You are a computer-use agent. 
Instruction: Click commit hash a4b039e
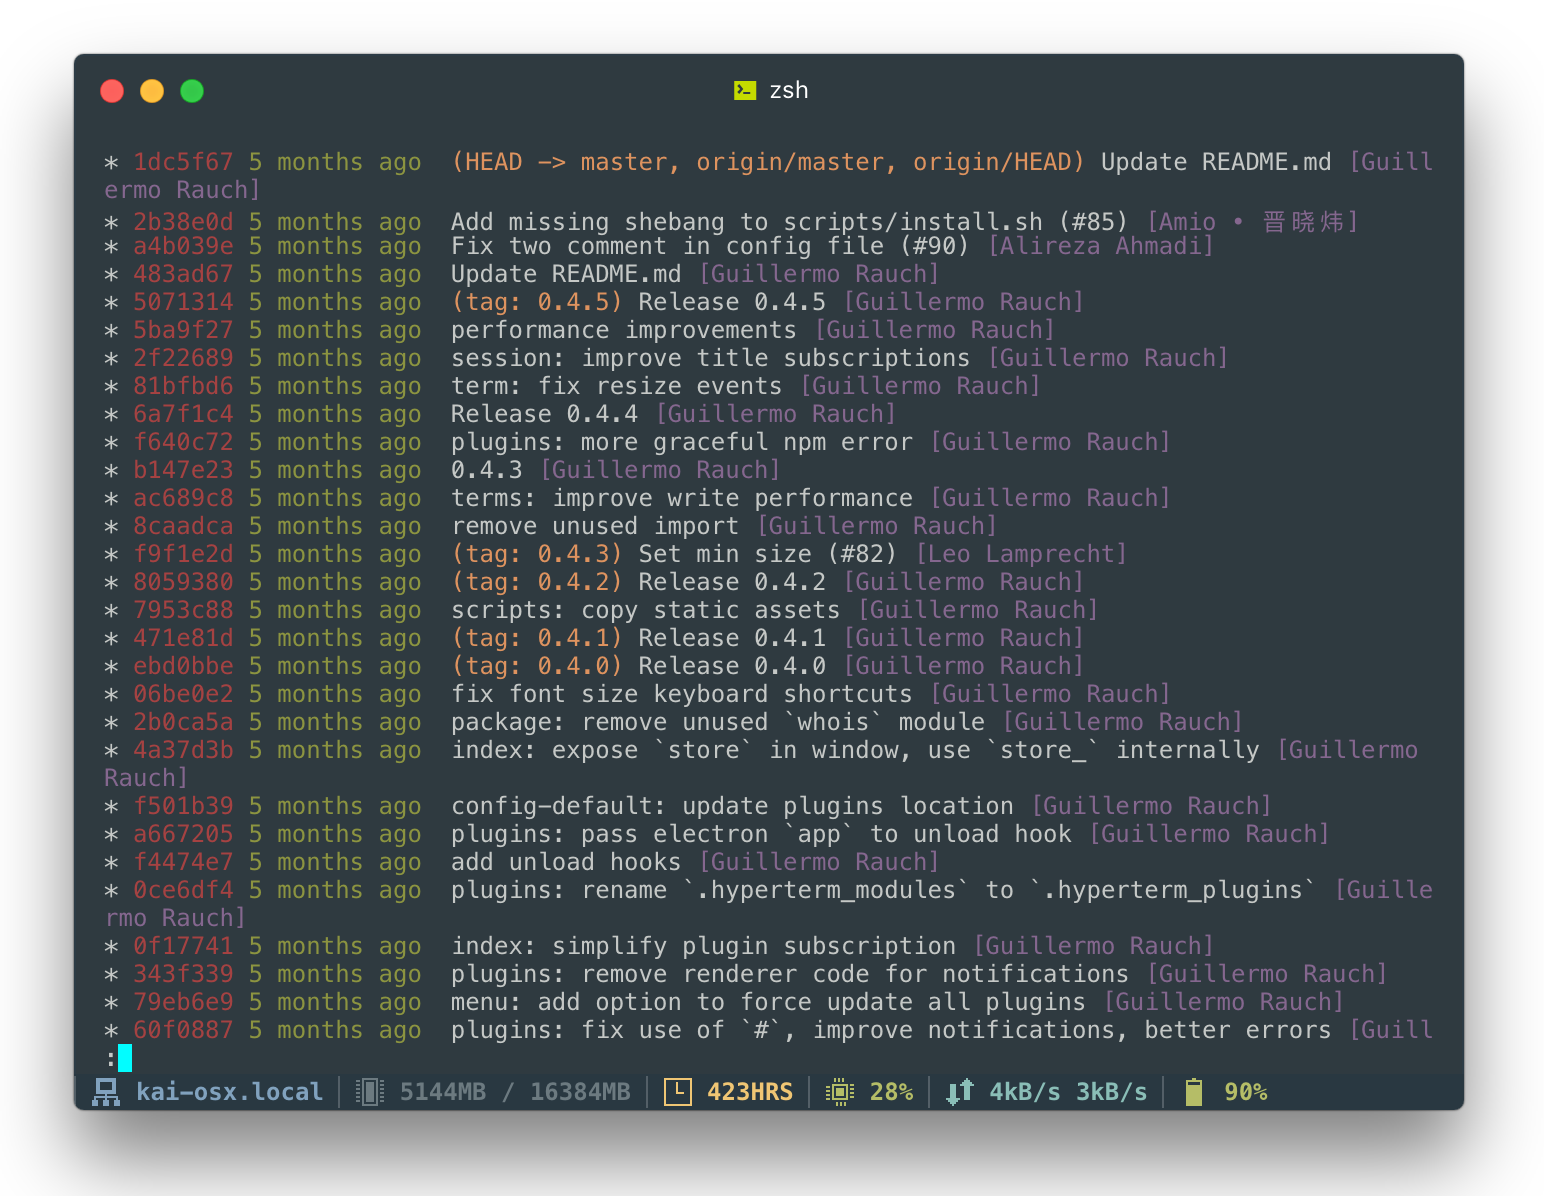coord(183,246)
